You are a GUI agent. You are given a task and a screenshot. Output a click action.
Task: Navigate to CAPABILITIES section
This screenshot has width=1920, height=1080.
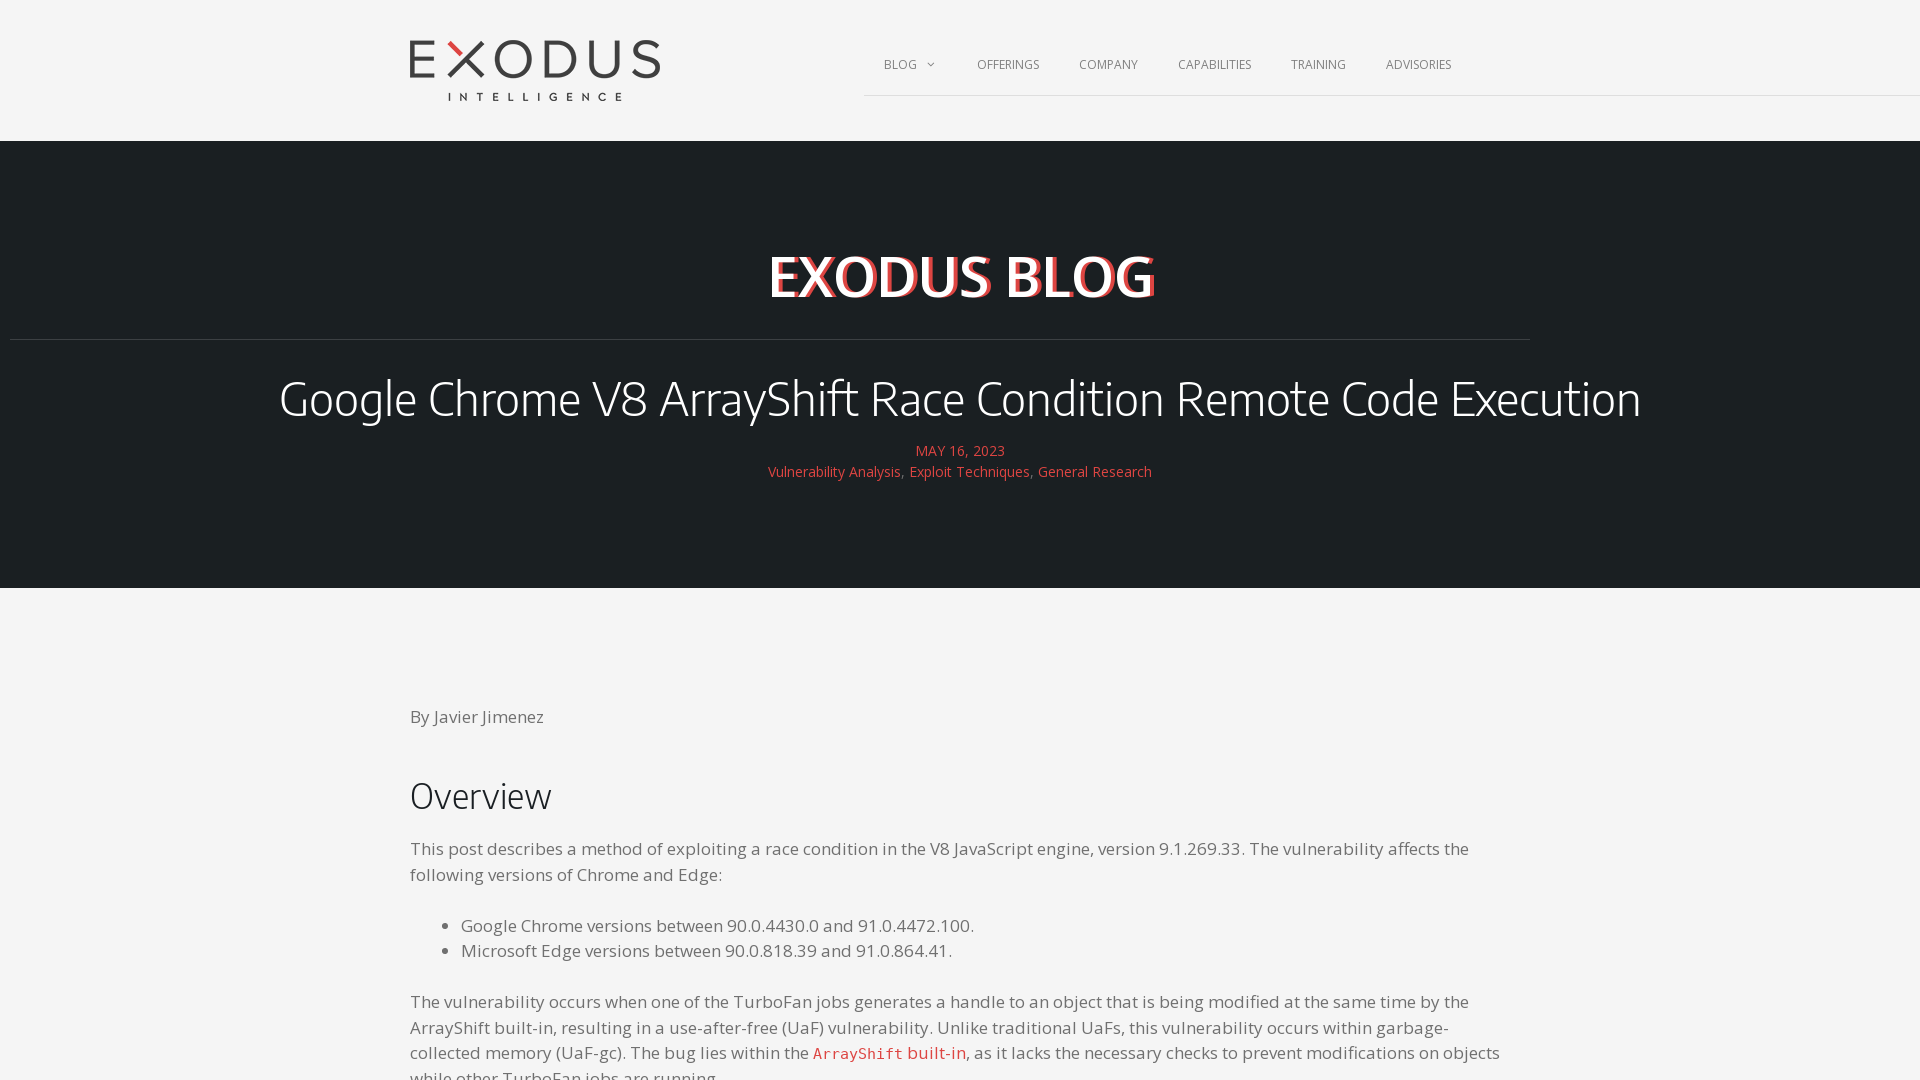(1215, 63)
